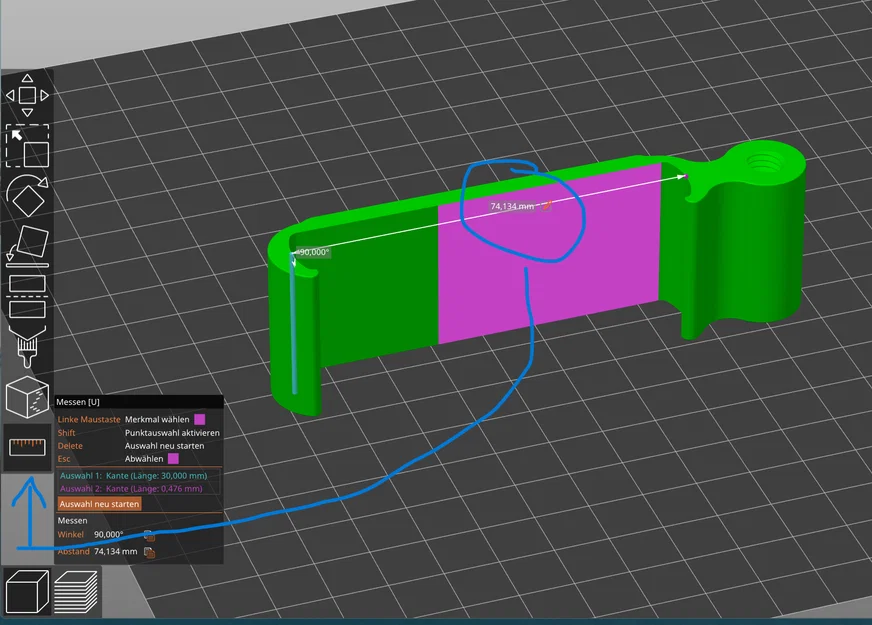872x625 pixels.
Task: Switch to 3D editor view cube
Action: [x=27, y=592]
